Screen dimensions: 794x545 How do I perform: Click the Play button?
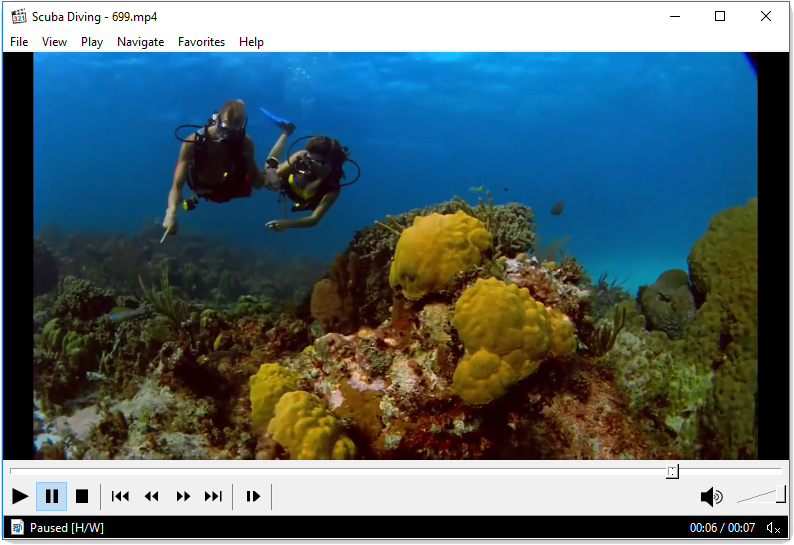tap(20, 496)
